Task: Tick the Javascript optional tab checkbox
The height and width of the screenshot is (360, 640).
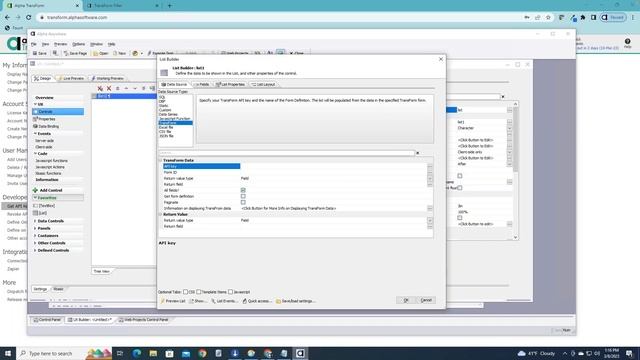Action: click(231, 292)
